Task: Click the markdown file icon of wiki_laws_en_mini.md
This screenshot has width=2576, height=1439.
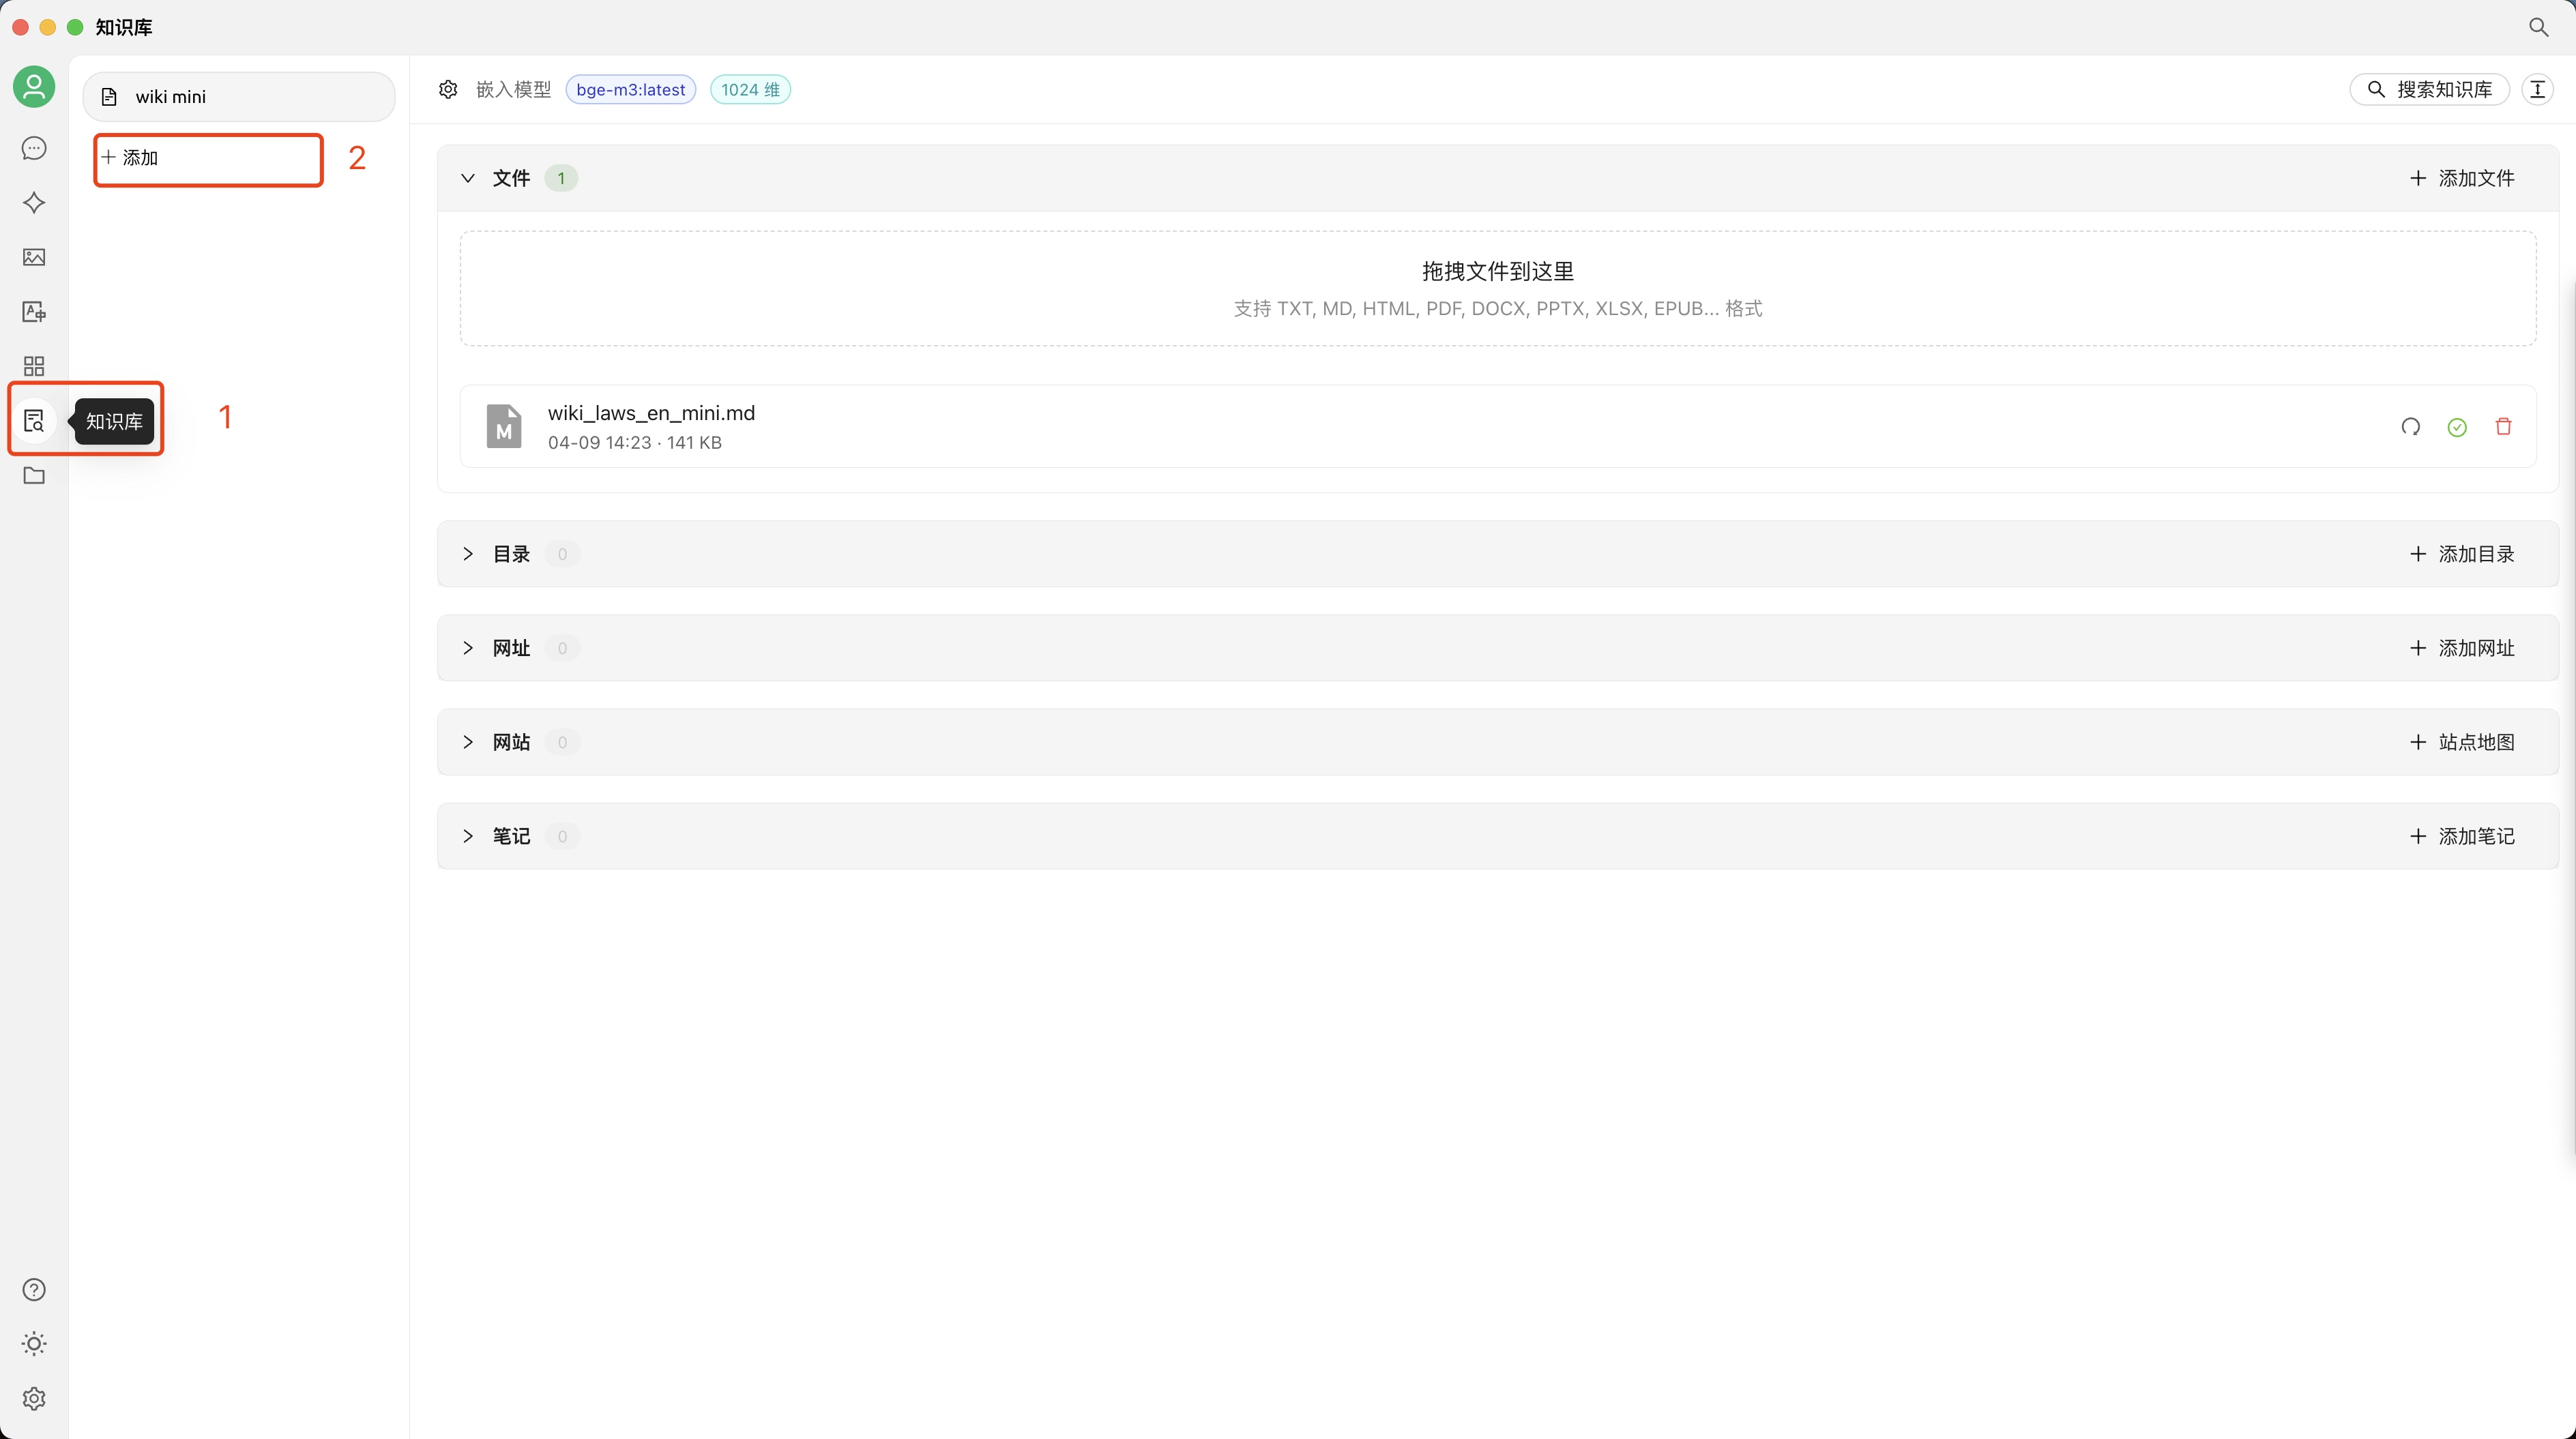Action: click(x=504, y=427)
